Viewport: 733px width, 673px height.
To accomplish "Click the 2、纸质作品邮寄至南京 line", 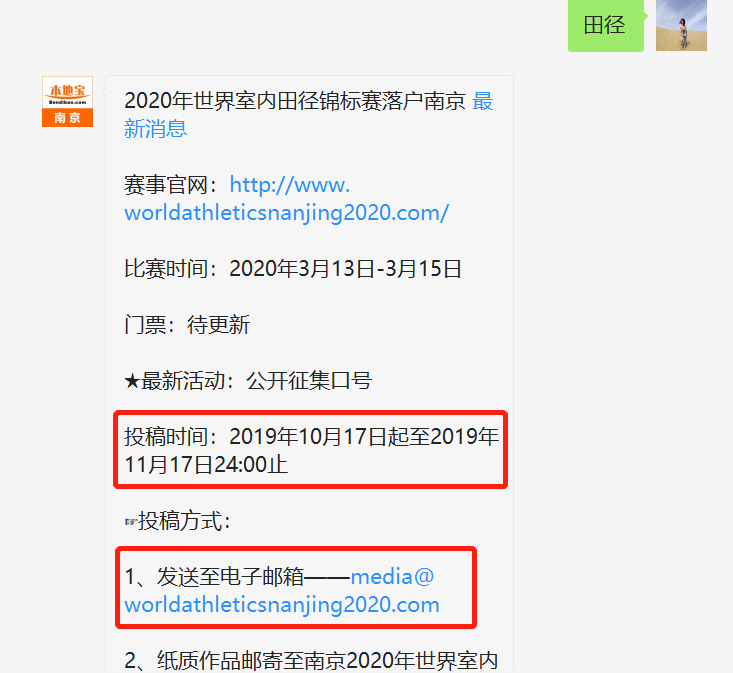I will tap(311, 661).
